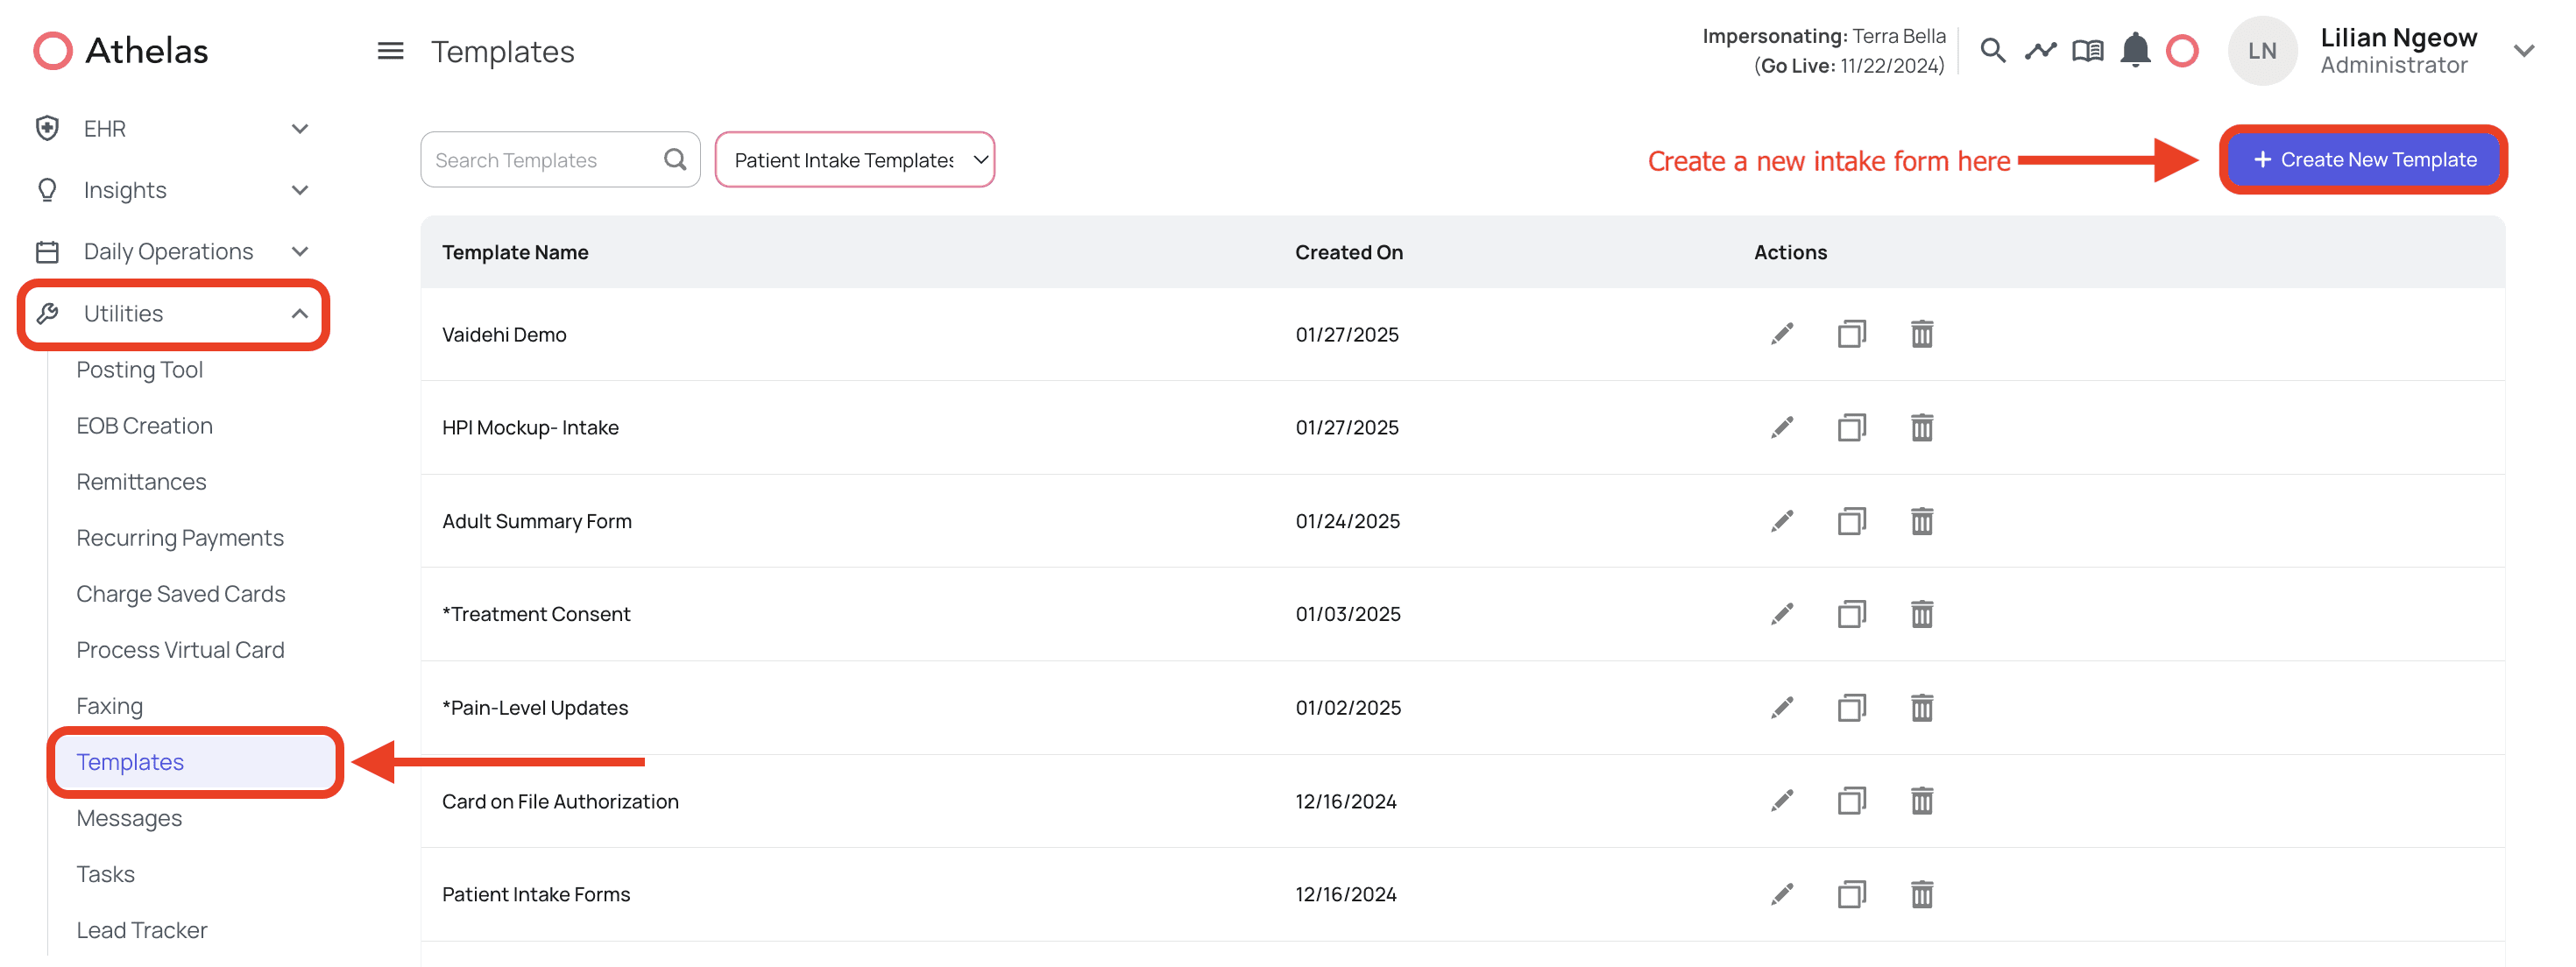The width and height of the screenshot is (2576, 967).
Task: Click the search magnifier in header
Action: [x=1992, y=50]
